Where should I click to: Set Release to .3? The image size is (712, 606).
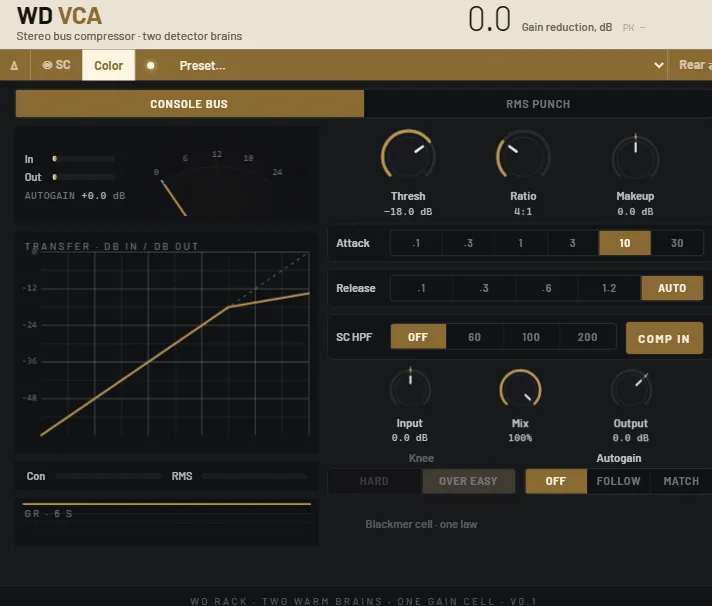pyautogui.click(x=484, y=288)
